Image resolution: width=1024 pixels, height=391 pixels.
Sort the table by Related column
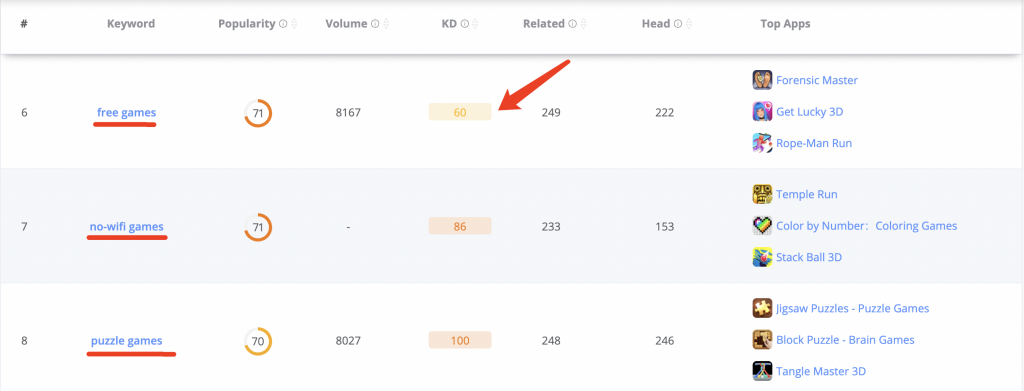(583, 24)
